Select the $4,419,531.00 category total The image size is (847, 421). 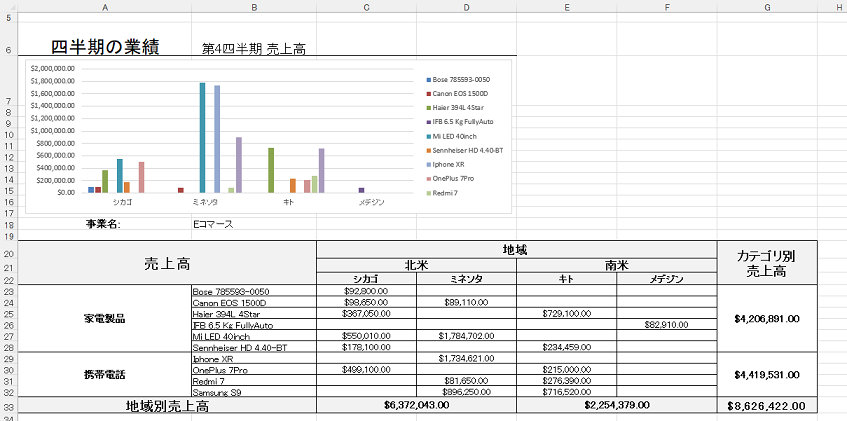[767, 375]
